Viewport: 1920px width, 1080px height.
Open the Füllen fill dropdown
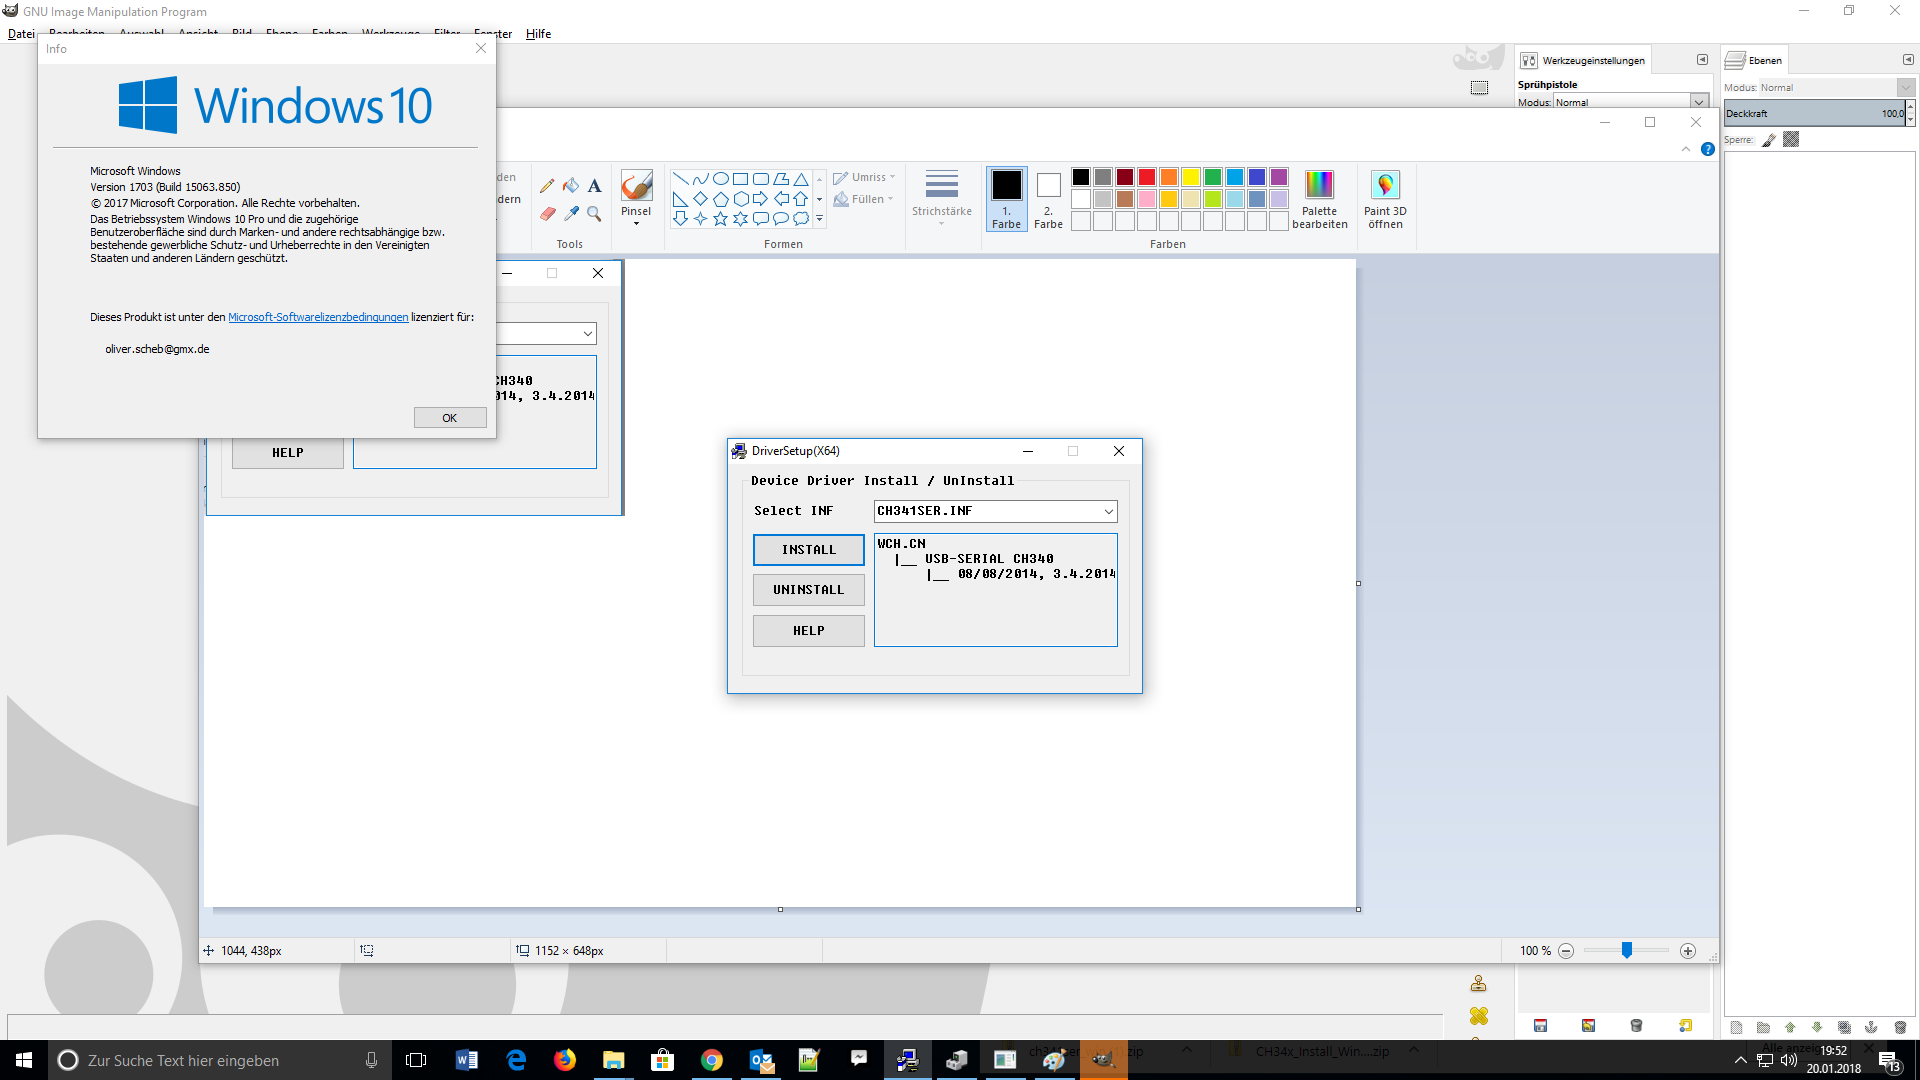point(865,199)
